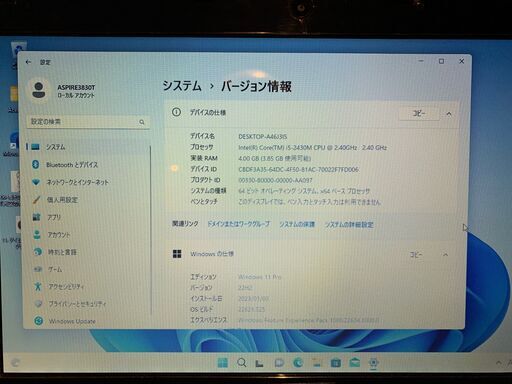Viewport: 512px width, 384px height.
Task: Open ドメインまたはワークグループ link
Action: coord(238,224)
